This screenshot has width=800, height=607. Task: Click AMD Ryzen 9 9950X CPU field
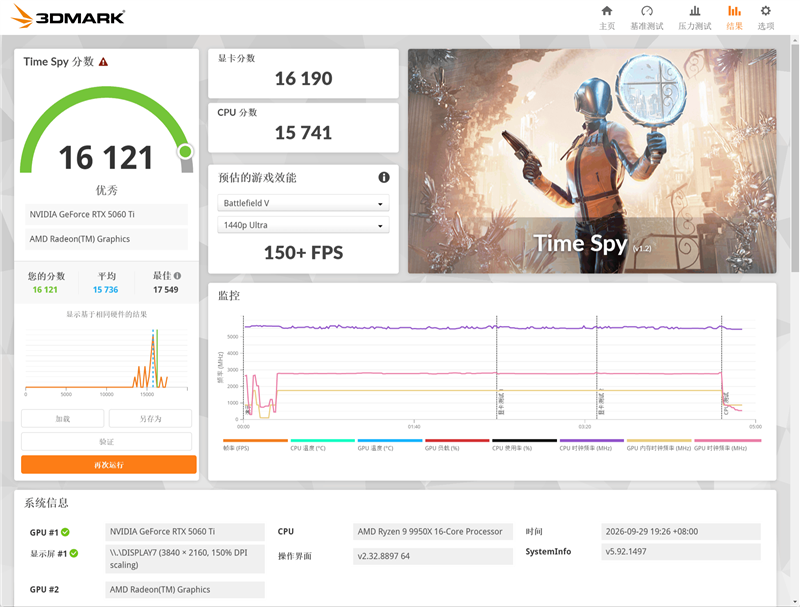point(433,532)
